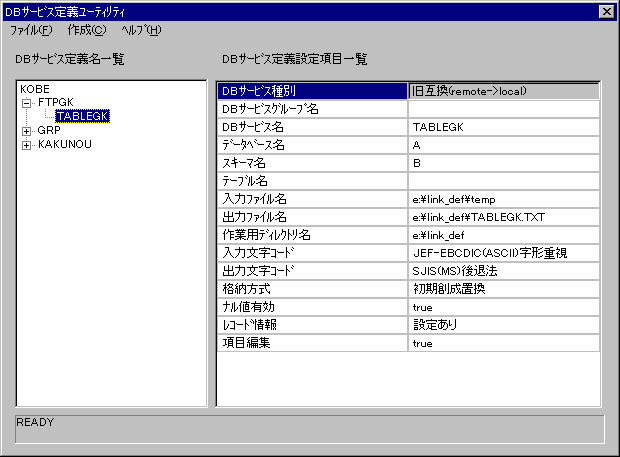This screenshot has width=620, height=457.
Task: Select the レコード情報 row label
Action: [x=312, y=325]
